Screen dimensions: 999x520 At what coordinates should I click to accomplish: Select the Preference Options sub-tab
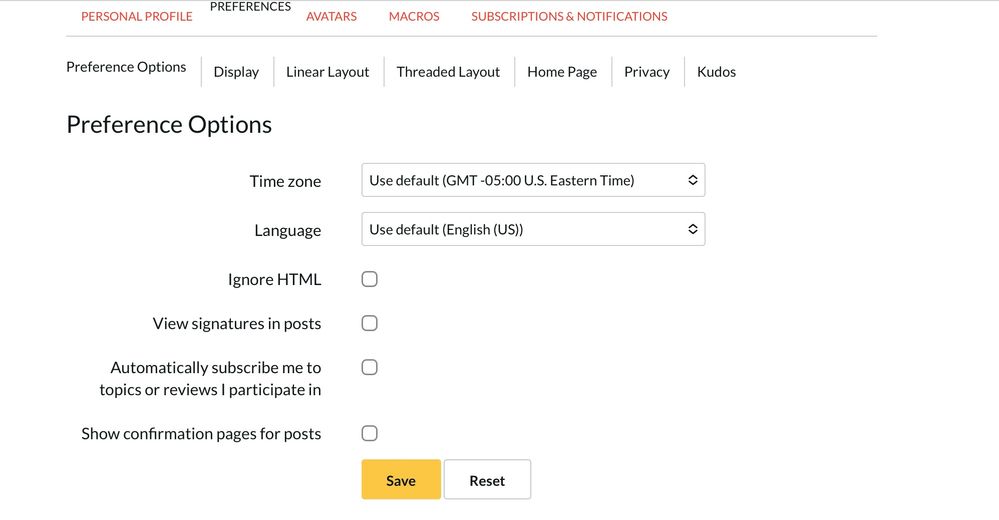[126, 67]
